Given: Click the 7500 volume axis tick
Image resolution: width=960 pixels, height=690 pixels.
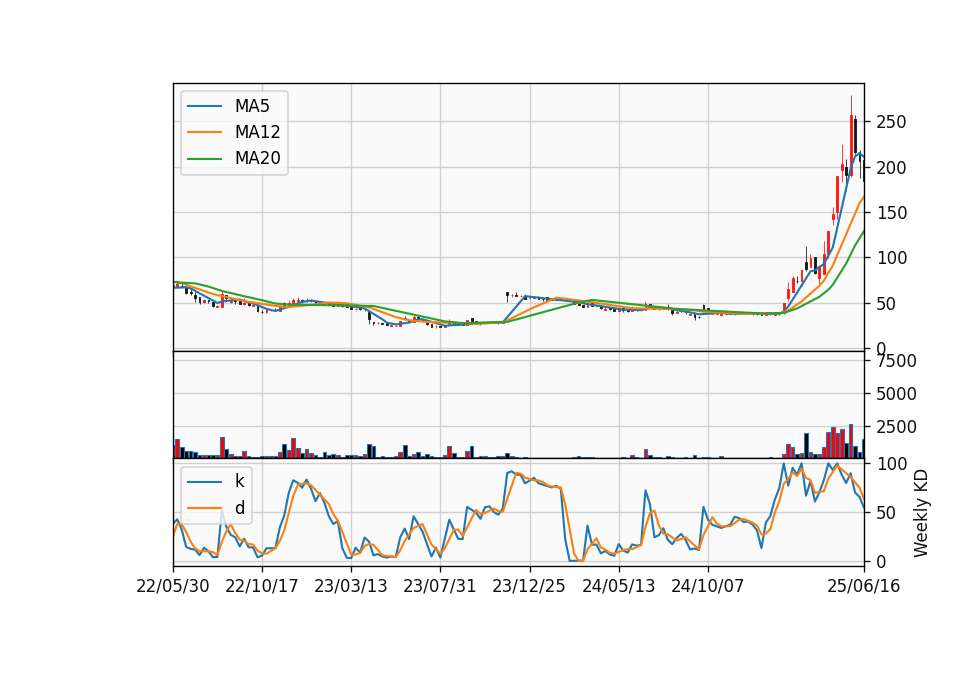Looking at the screenshot, I should coord(896,361).
